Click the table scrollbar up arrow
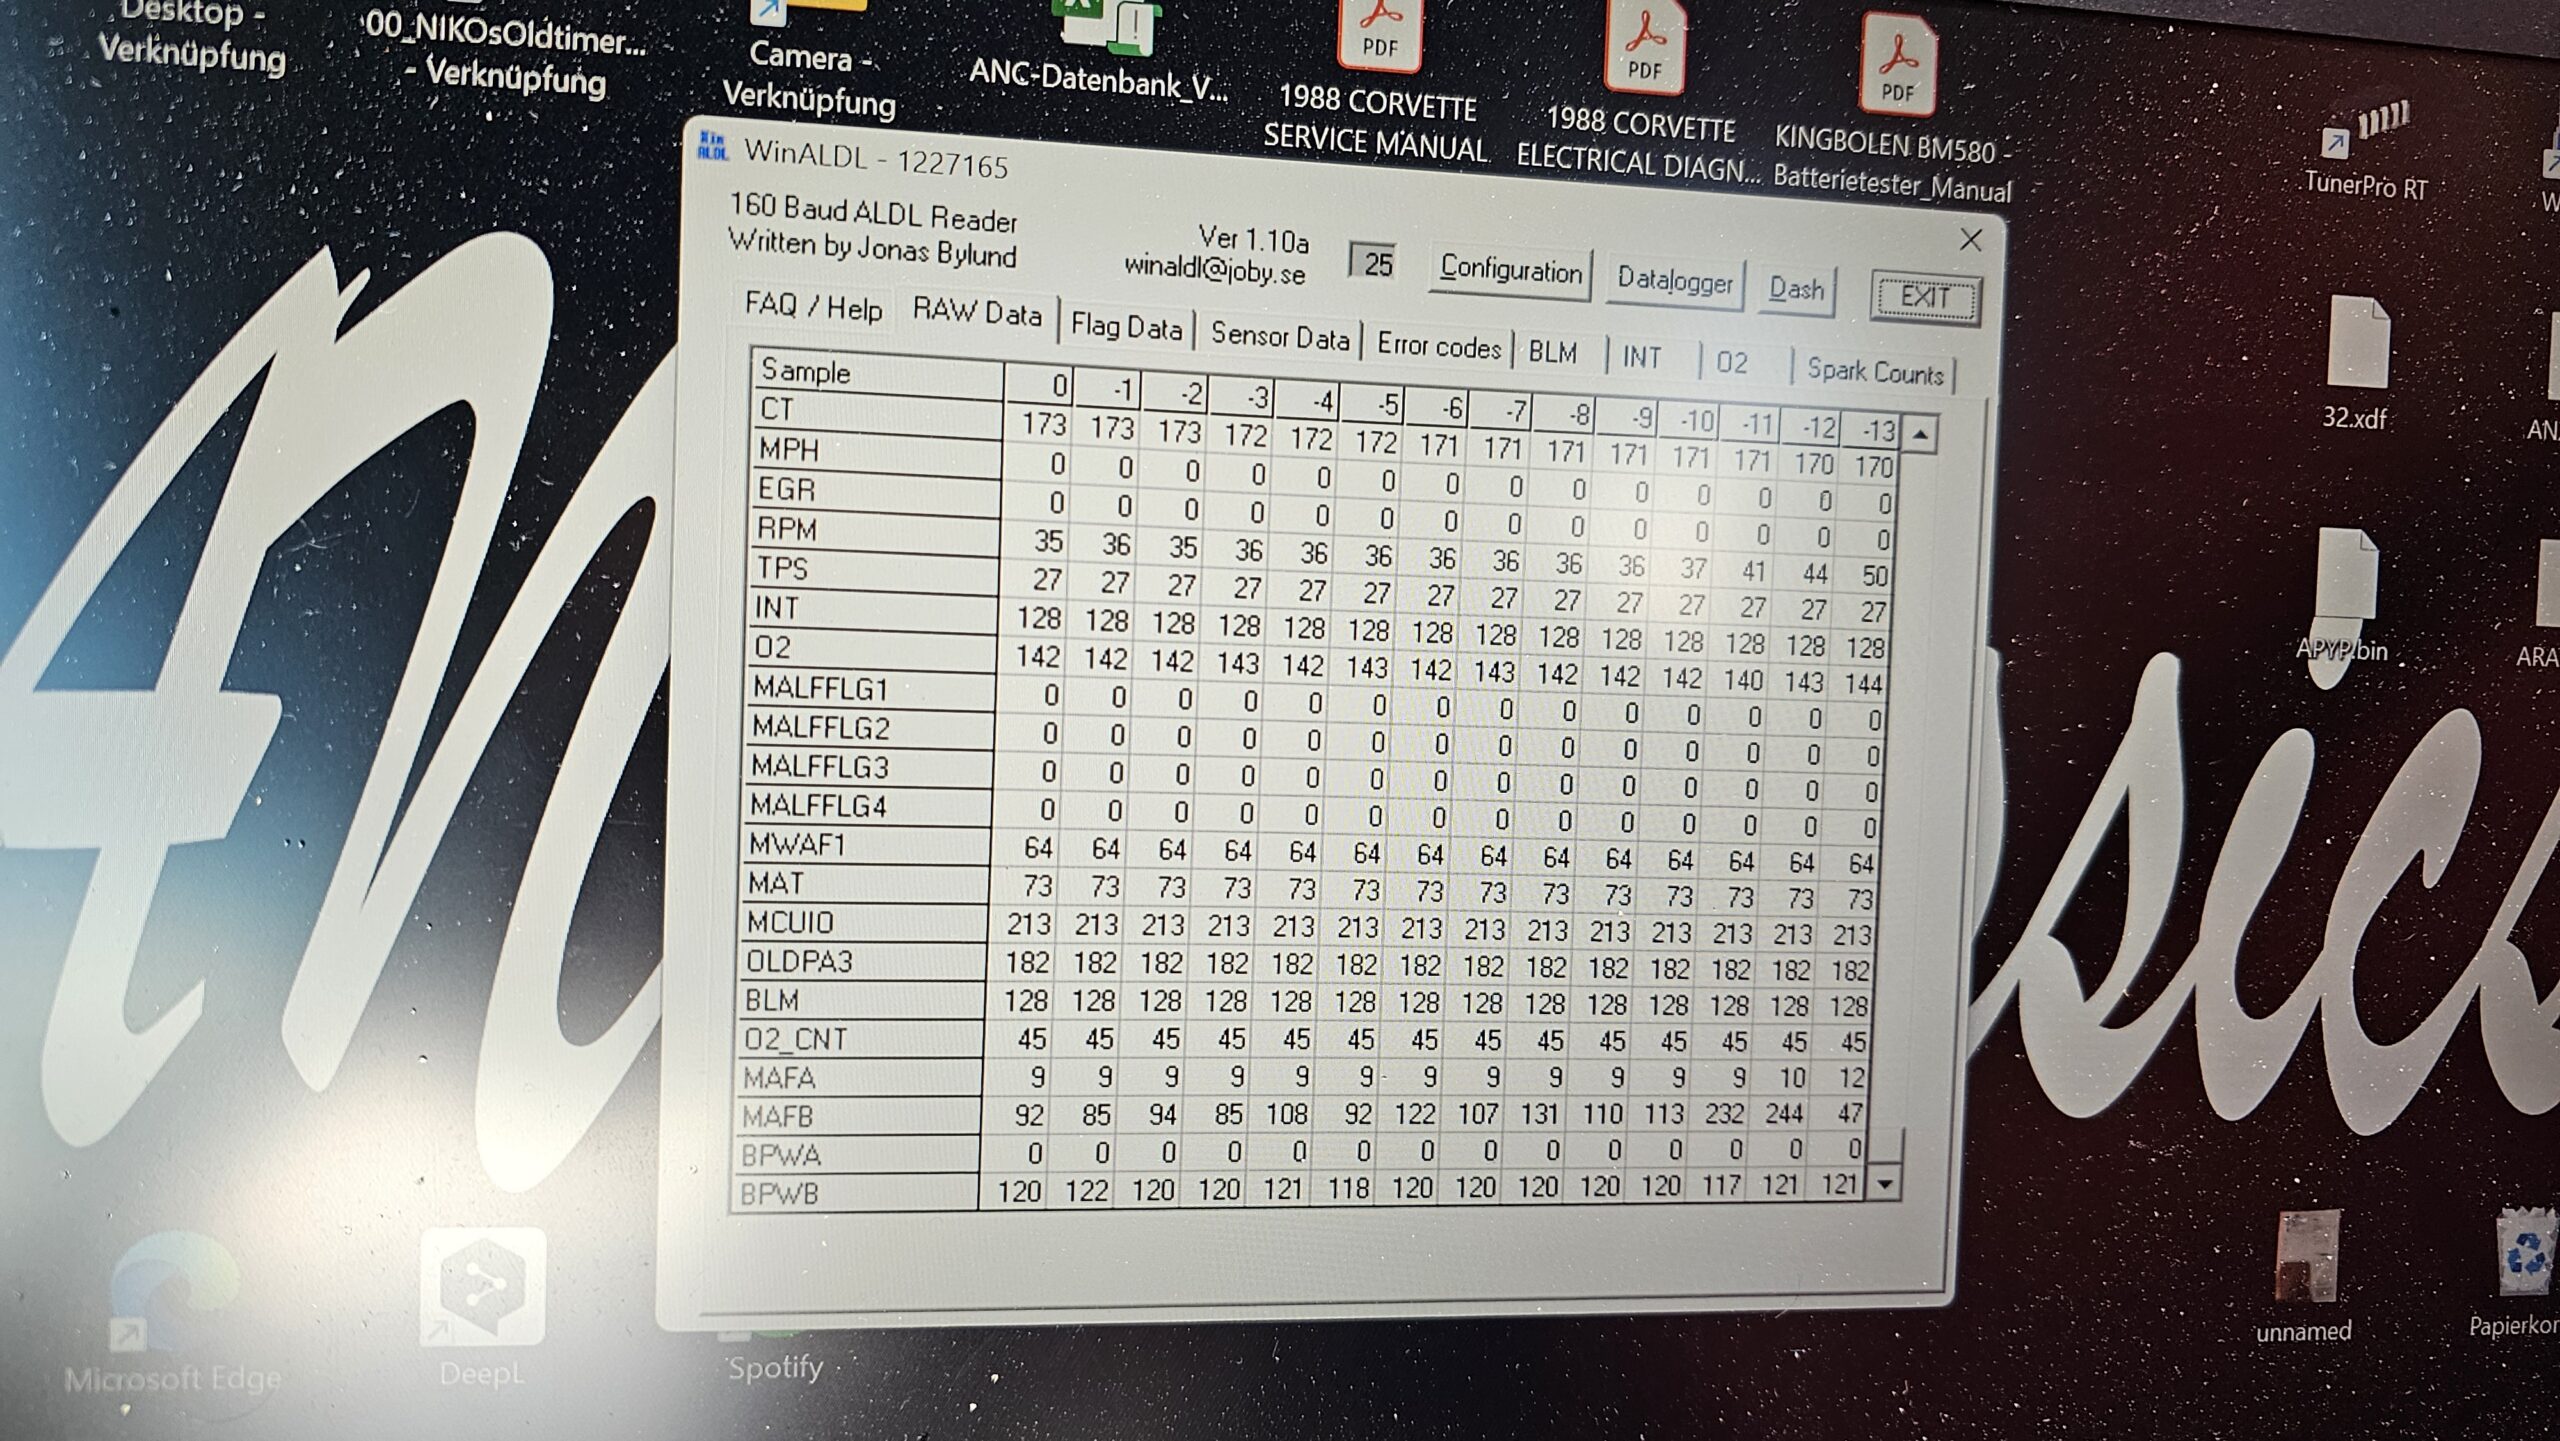This screenshot has width=2560, height=1441. tap(1920, 435)
